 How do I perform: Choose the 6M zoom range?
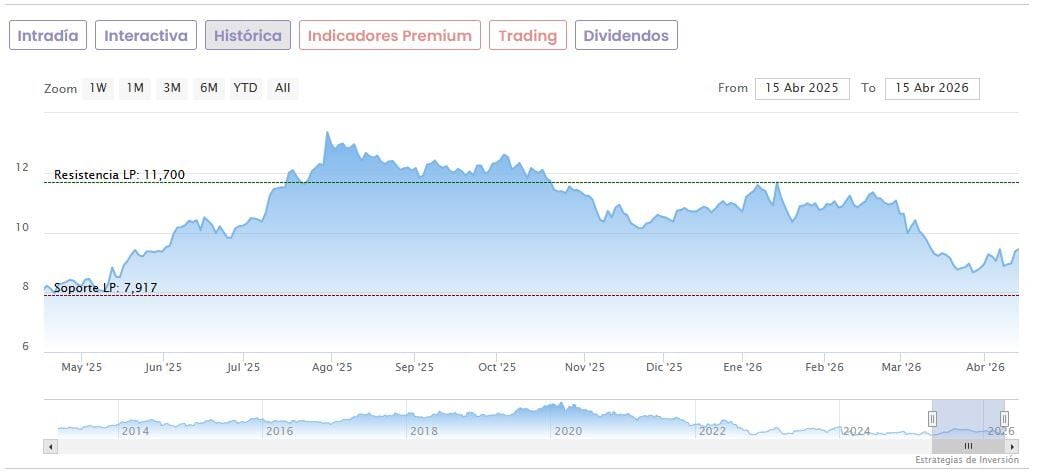pos(208,88)
